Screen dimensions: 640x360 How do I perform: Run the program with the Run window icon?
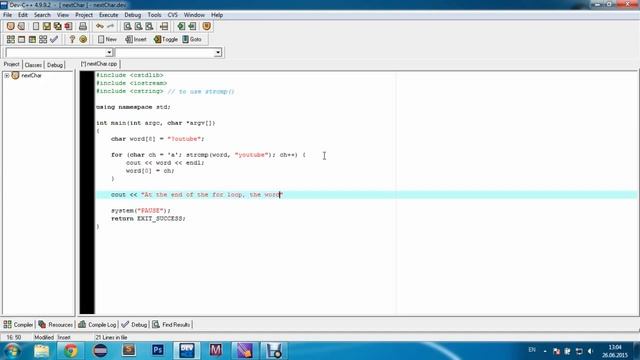pos(21,39)
